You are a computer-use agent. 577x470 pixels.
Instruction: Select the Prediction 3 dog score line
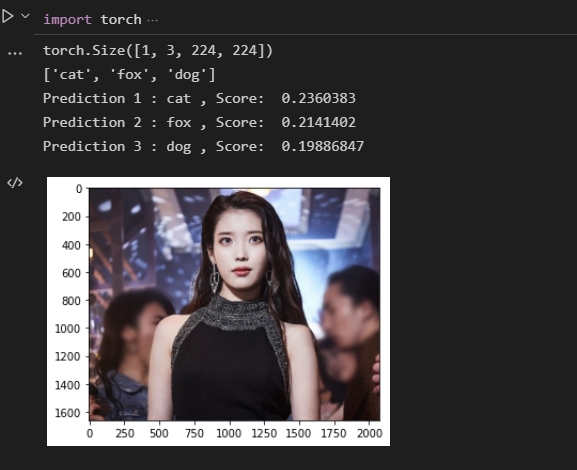[203, 146]
